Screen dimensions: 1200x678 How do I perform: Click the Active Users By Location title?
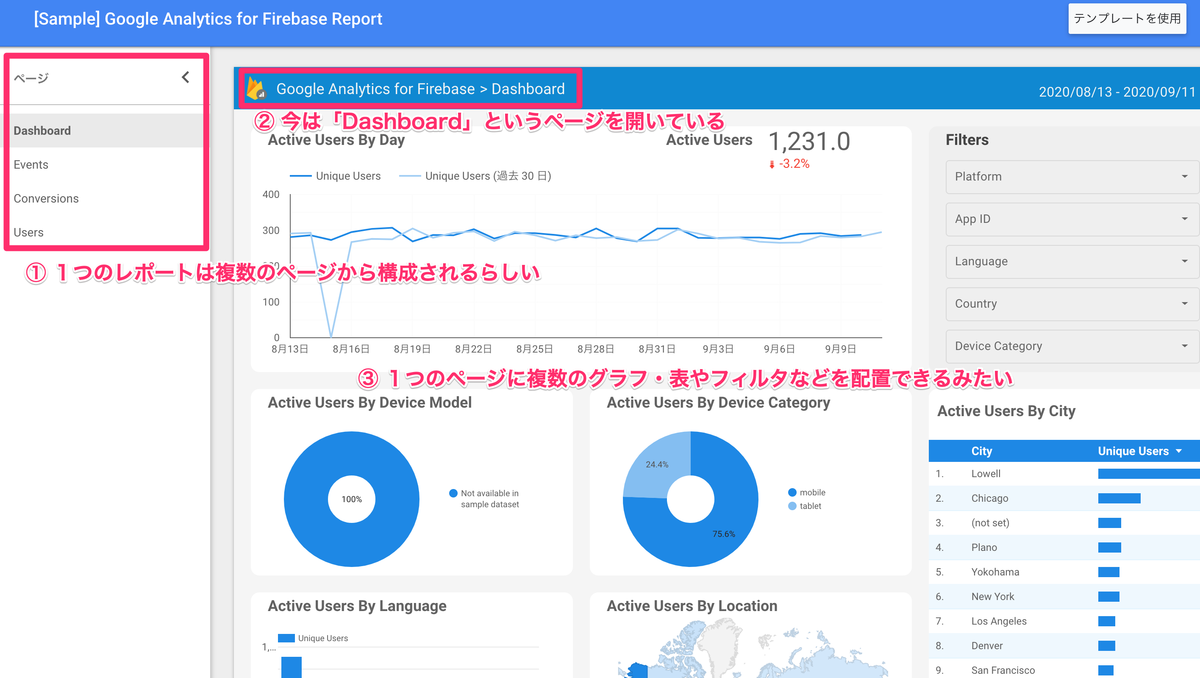[692, 606]
